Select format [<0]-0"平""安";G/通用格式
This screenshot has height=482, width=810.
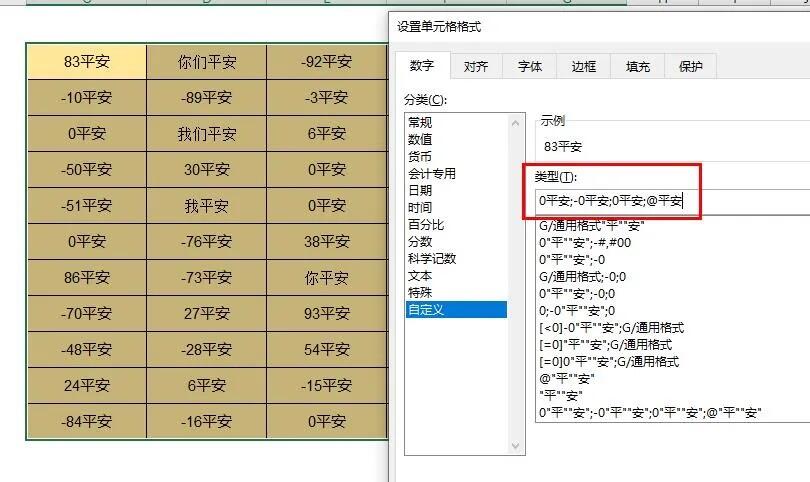(611, 328)
